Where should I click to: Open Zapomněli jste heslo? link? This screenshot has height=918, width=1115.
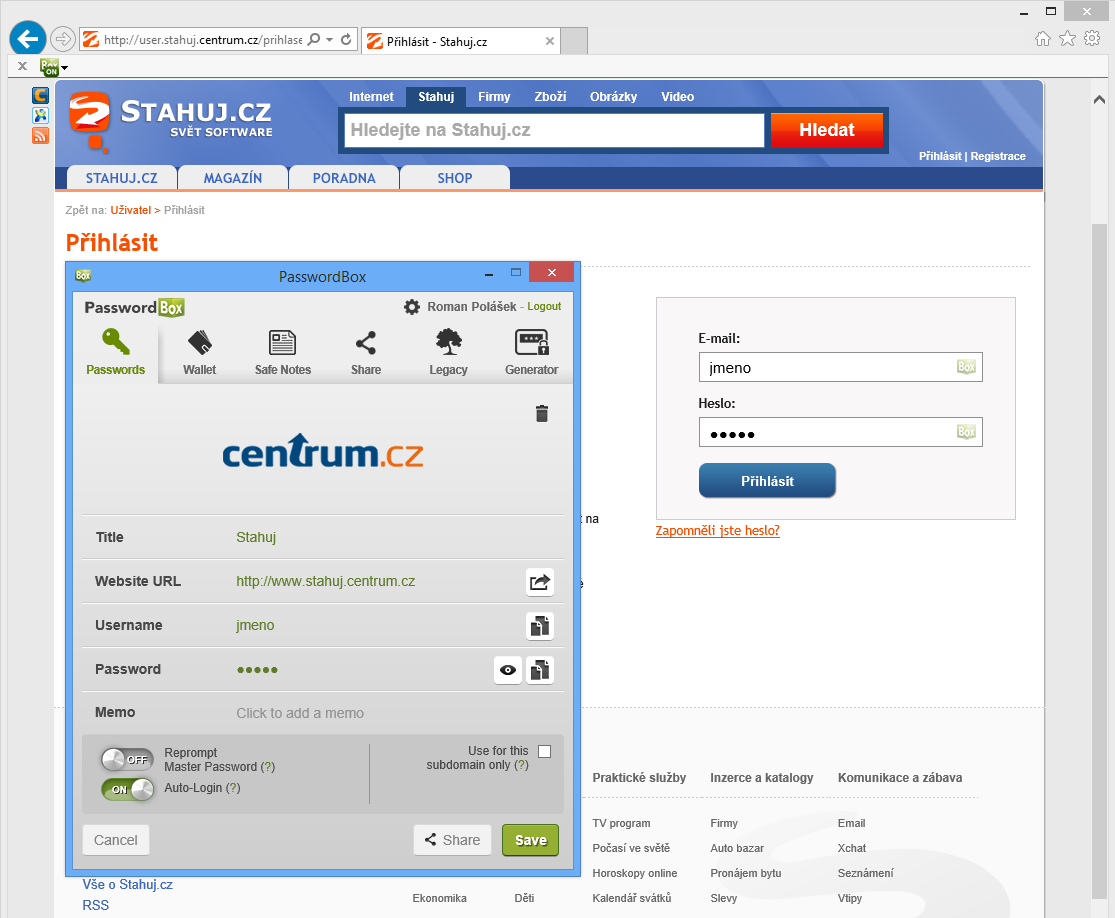click(x=717, y=530)
